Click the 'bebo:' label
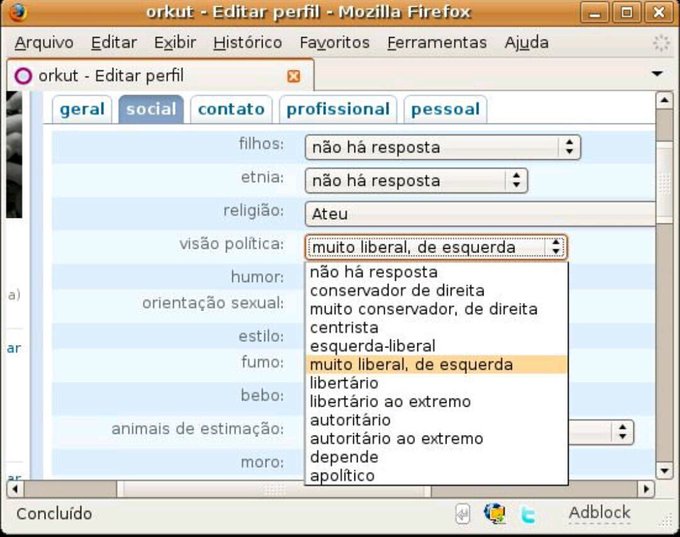The width and height of the screenshot is (680, 537). click(262, 395)
